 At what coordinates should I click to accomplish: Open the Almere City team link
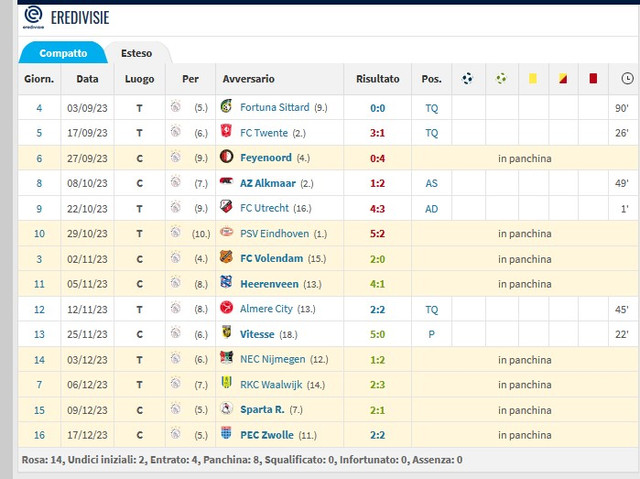coord(266,309)
